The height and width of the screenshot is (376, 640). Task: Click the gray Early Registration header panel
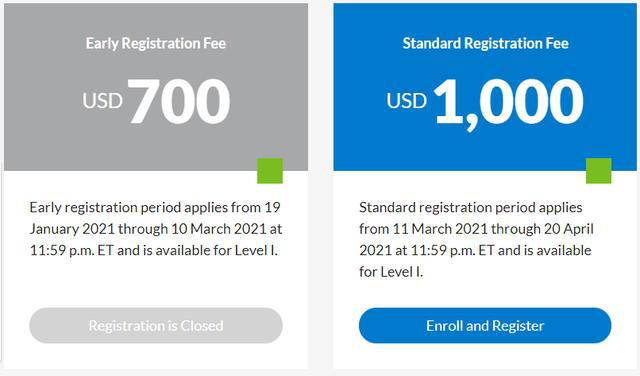156,87
